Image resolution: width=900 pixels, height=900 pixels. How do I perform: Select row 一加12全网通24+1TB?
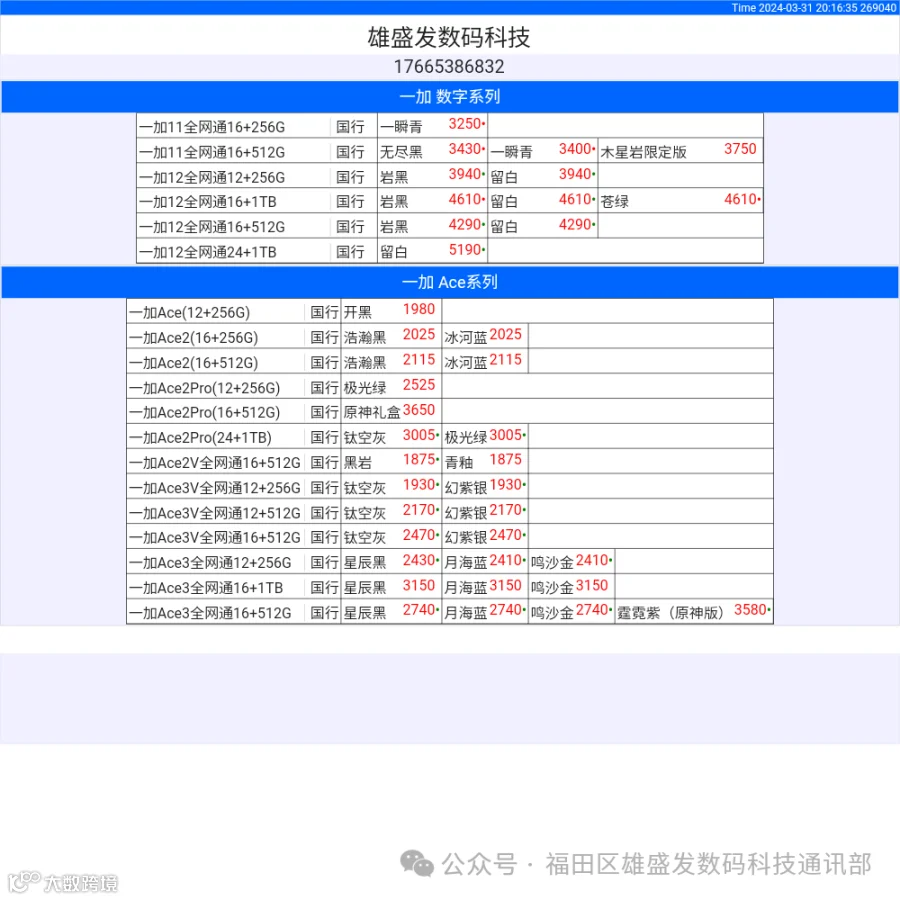450,251
